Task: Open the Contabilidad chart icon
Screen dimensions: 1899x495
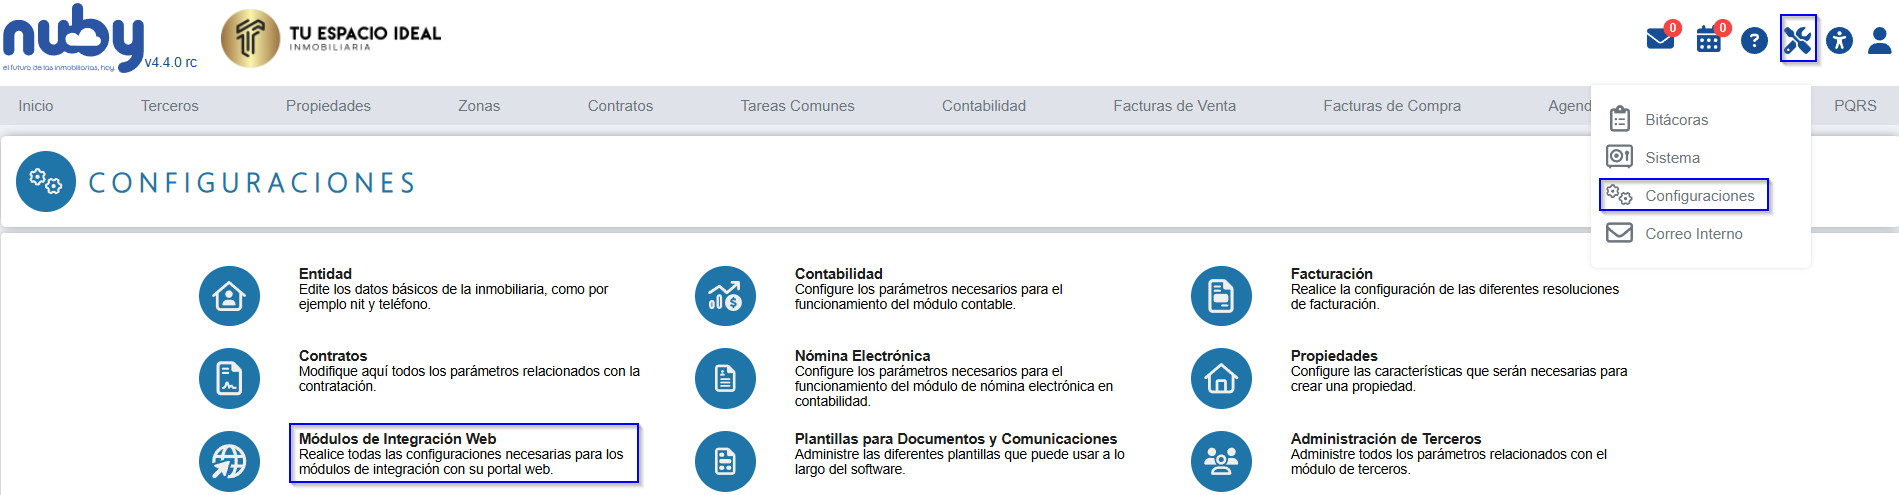Action: [x=725, y=296]
